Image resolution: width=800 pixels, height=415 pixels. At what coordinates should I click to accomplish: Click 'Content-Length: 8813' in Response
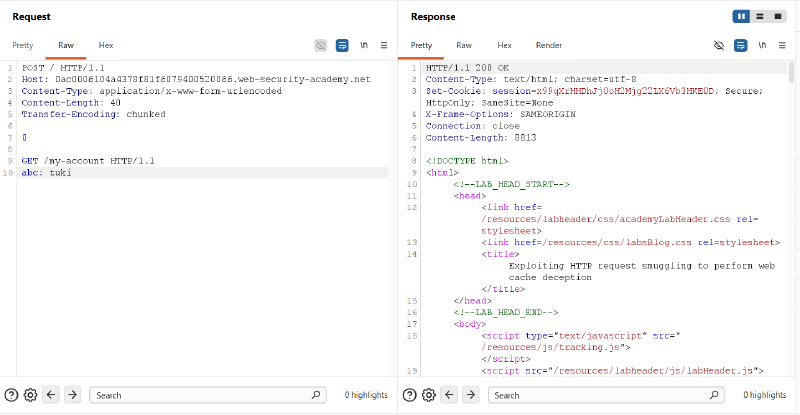click(481, 138)
